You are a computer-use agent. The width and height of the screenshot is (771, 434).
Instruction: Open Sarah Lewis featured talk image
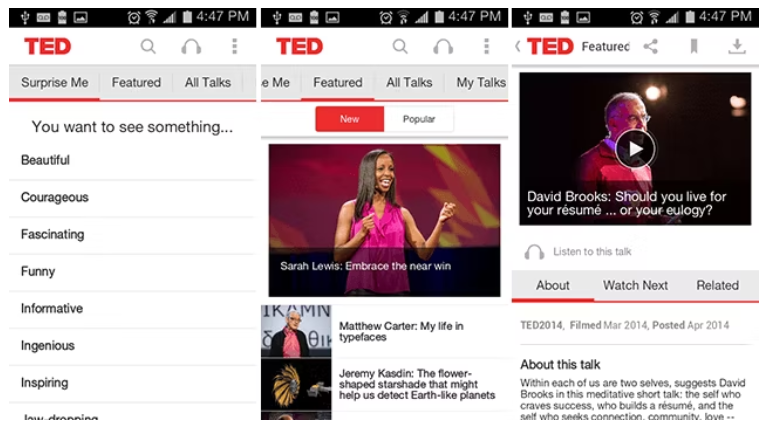(x=385, y=220)
